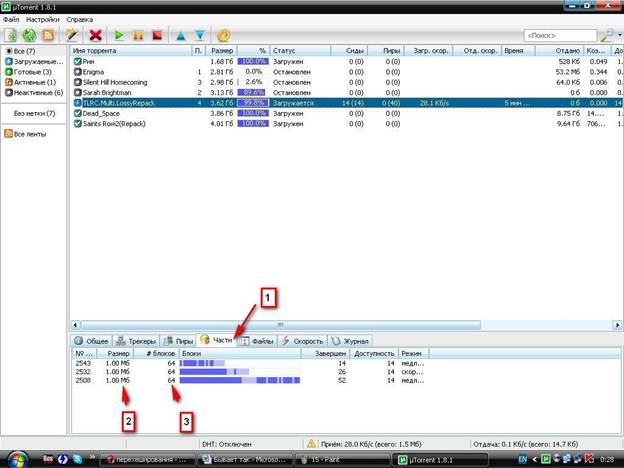Sort by Размер column header in torrent list
This screenshot has width=624, height=468.
tap(222, 51)
